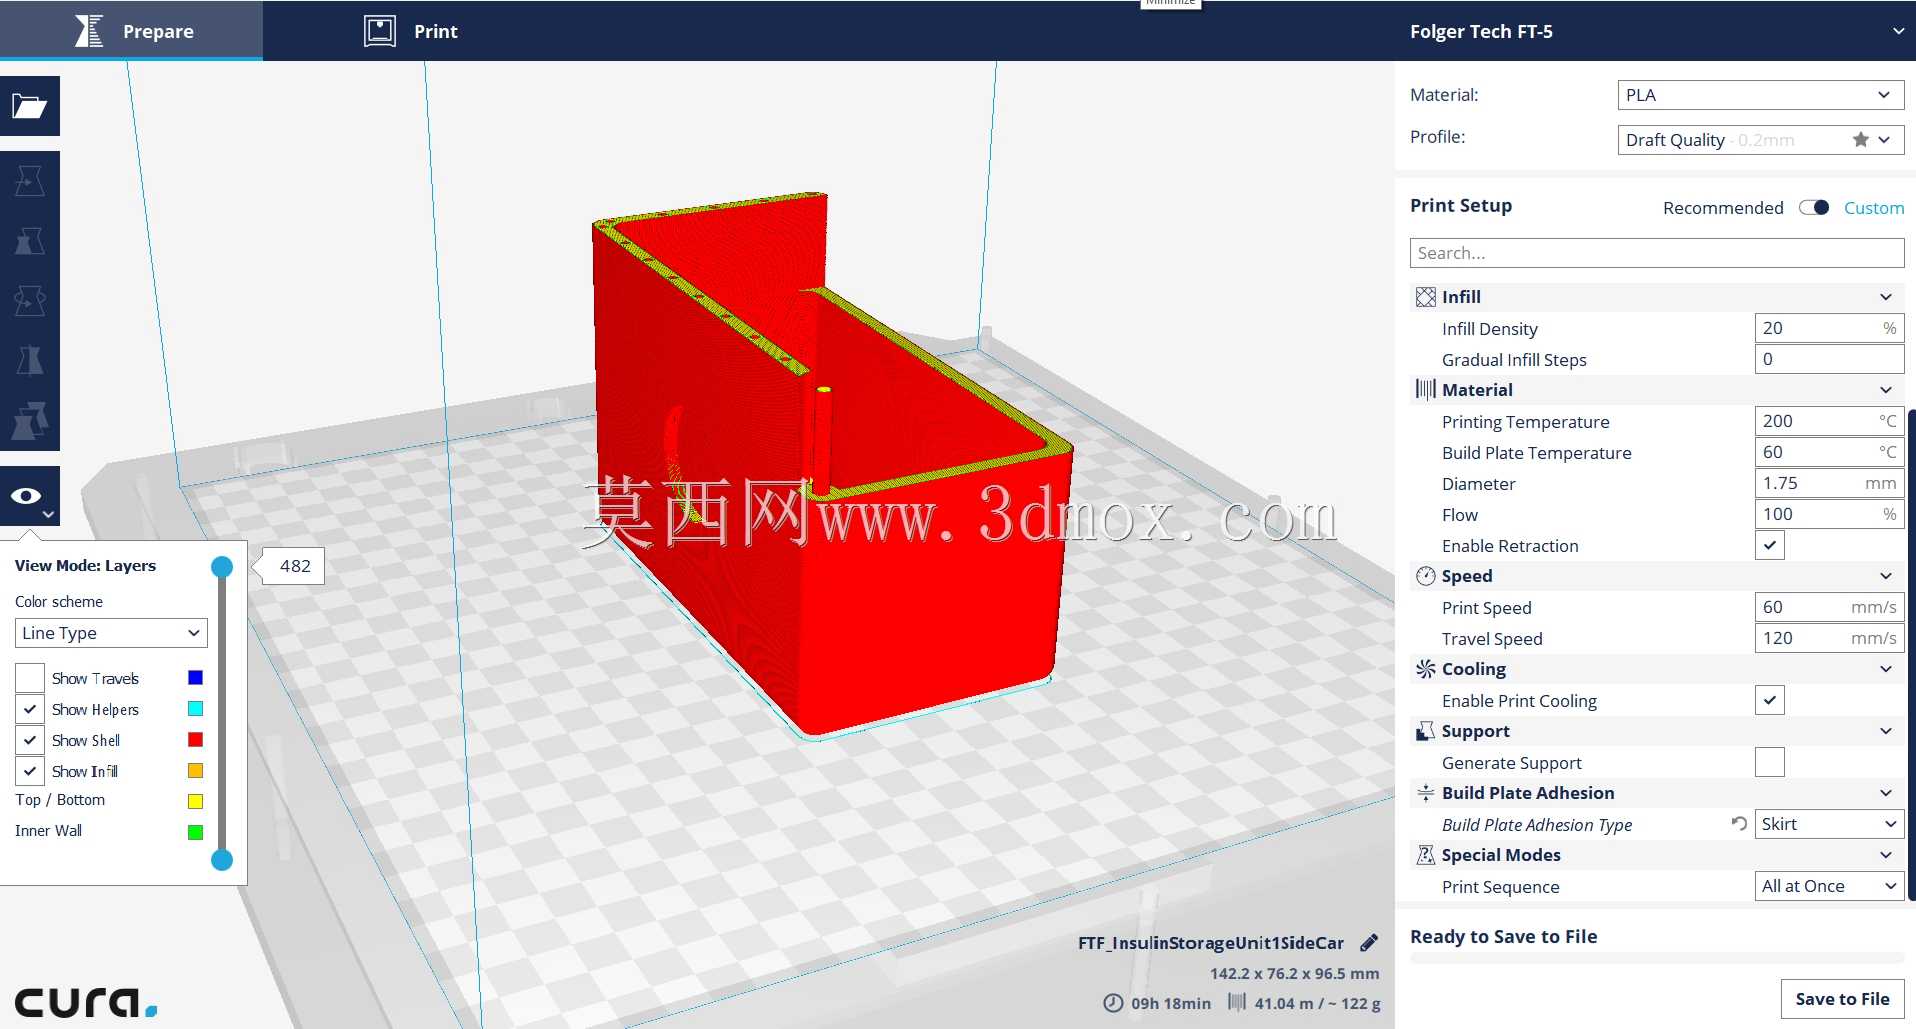
Task: Collapse the Infill section chevron
Action: tap(1885, 297)
